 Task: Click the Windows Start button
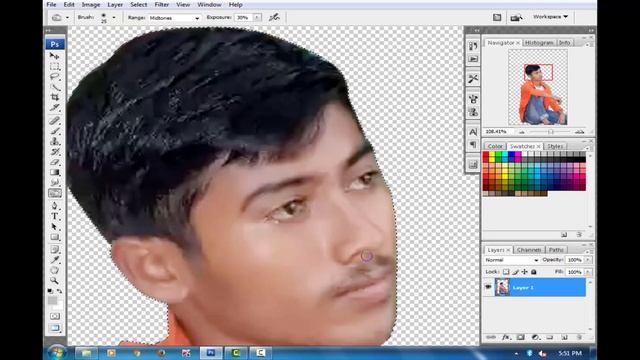[x=57, y=353]
